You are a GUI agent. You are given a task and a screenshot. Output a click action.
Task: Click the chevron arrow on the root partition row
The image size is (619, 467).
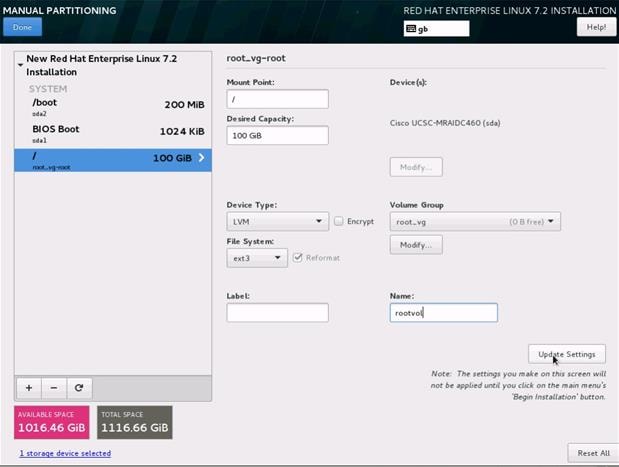(201, 158)
